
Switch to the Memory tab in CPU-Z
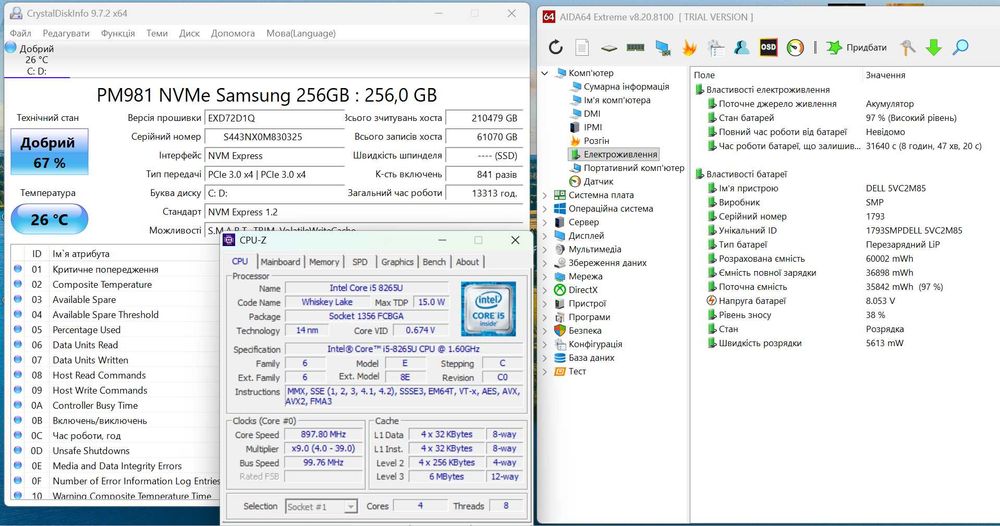324,262
